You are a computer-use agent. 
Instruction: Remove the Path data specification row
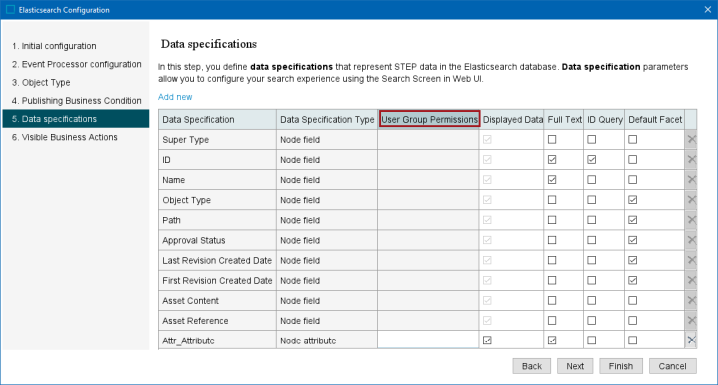point(691,220)
